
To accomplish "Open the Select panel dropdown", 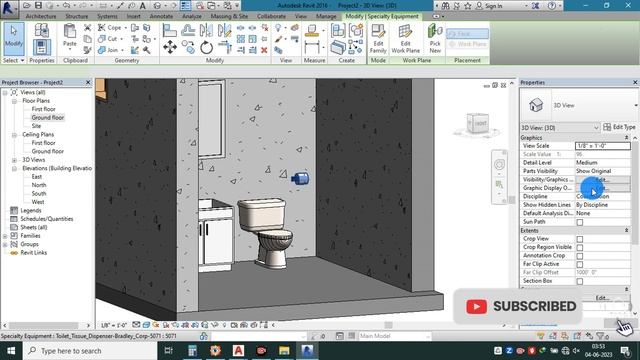I will click(x=13, y=60).
